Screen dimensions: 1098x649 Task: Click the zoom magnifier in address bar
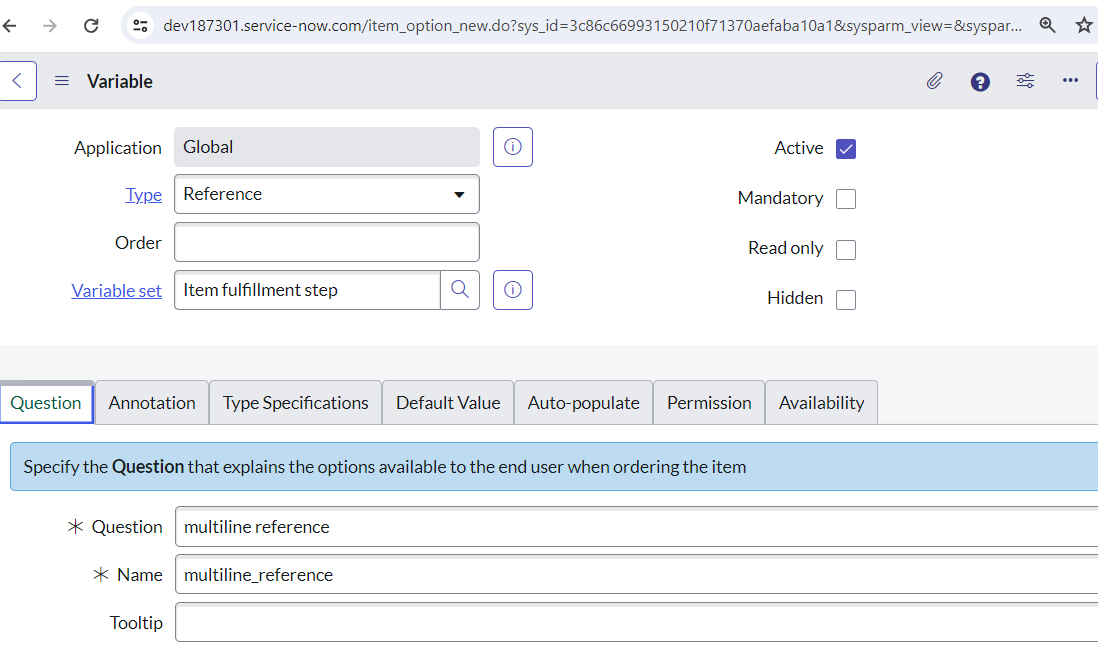[x=1048, y=25]
